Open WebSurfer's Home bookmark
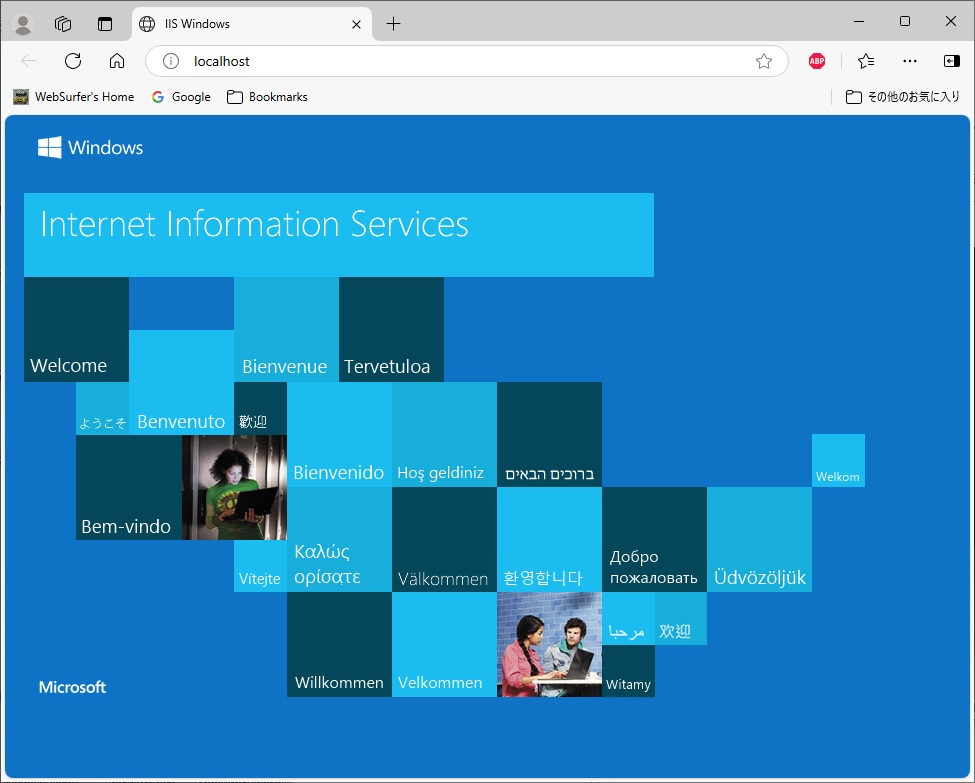Viewport: 975px width, 783px height. [x=73, y=97]
